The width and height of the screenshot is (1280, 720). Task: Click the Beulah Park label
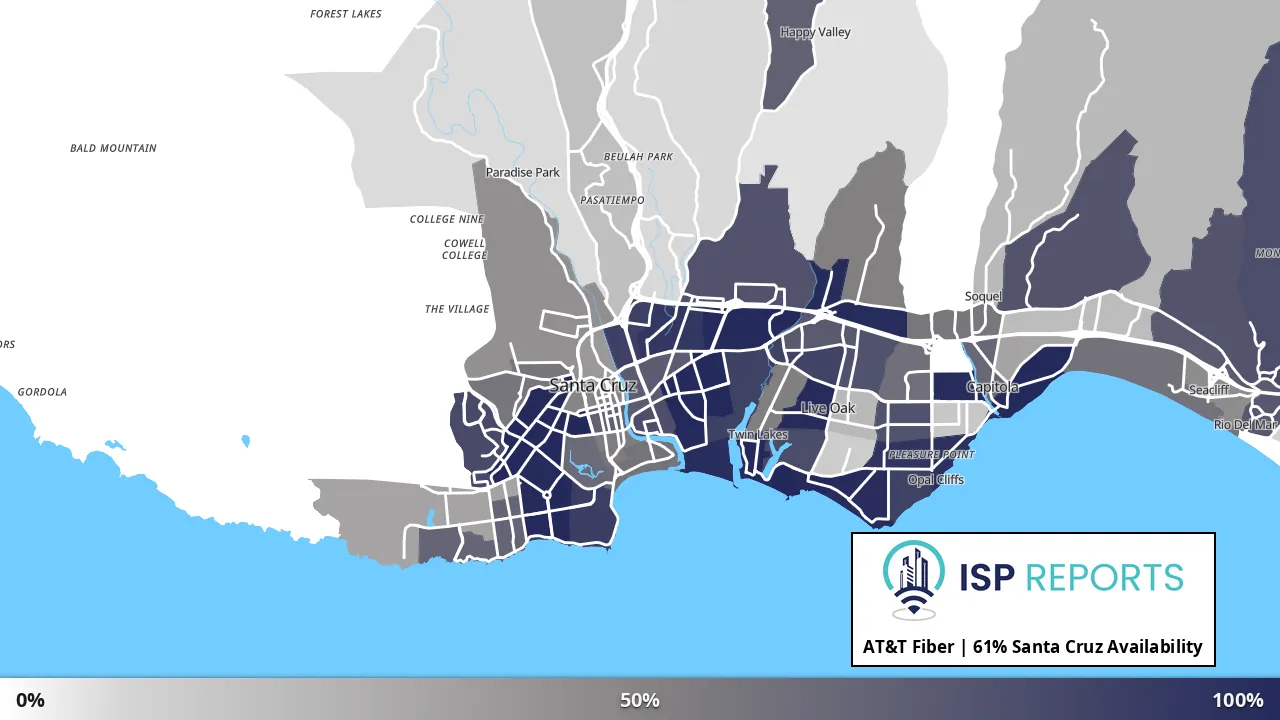[x=638, y=157]
